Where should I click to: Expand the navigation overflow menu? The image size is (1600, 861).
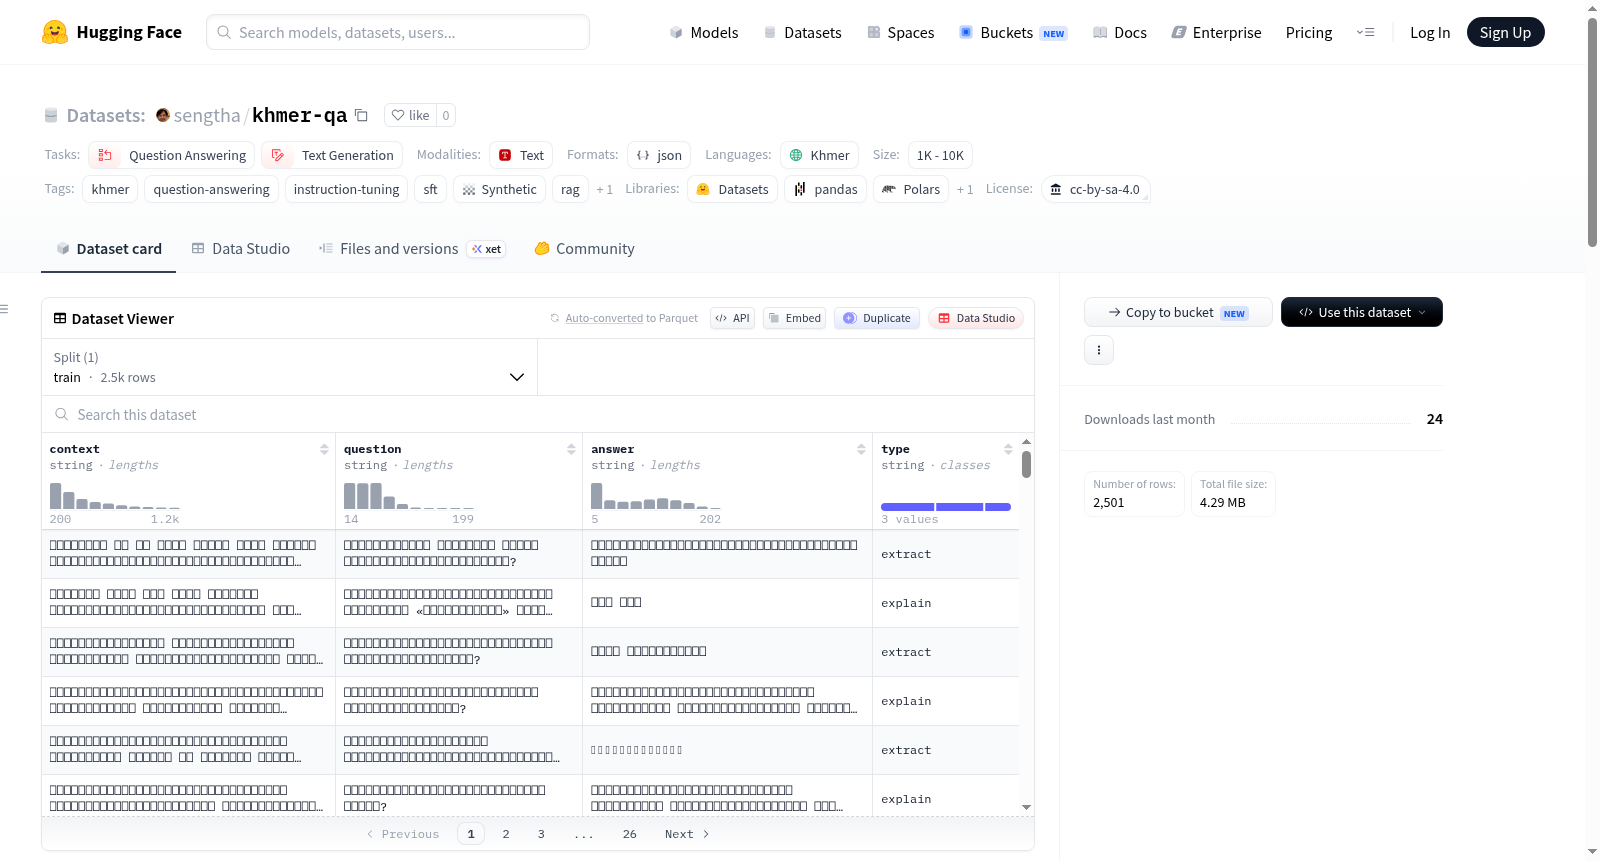(x=1365, y=32)
